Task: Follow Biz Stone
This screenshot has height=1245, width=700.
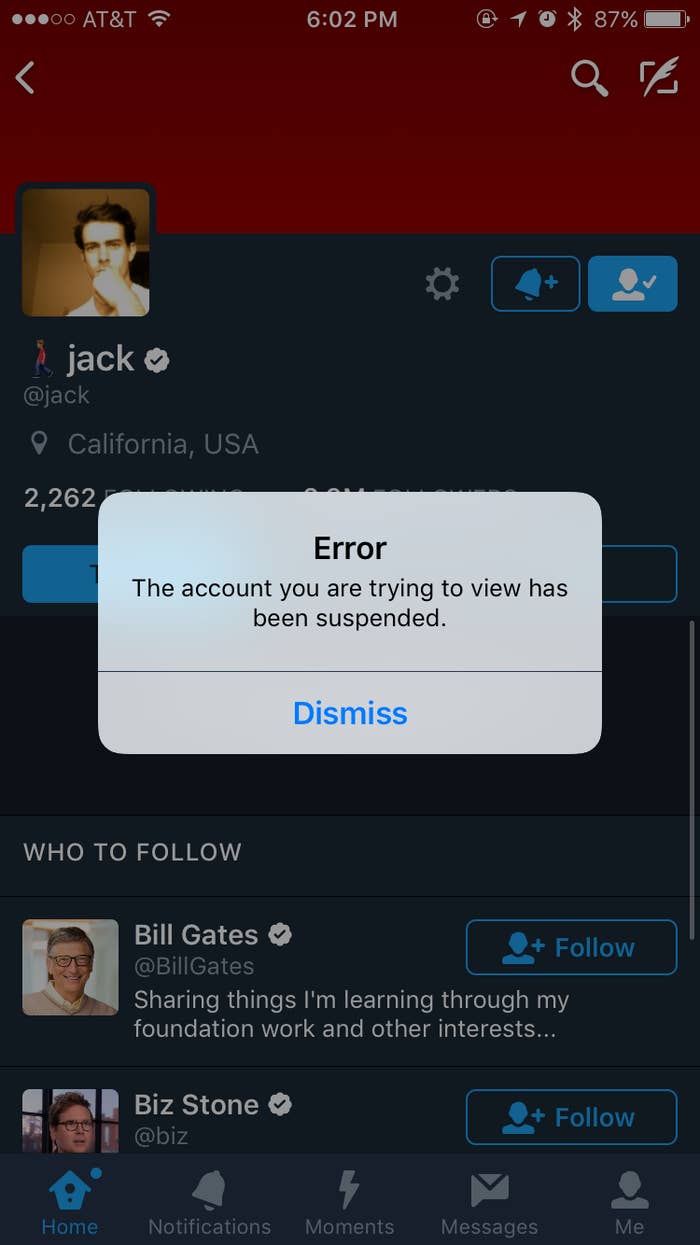Action: click(x=571, y=1117)
